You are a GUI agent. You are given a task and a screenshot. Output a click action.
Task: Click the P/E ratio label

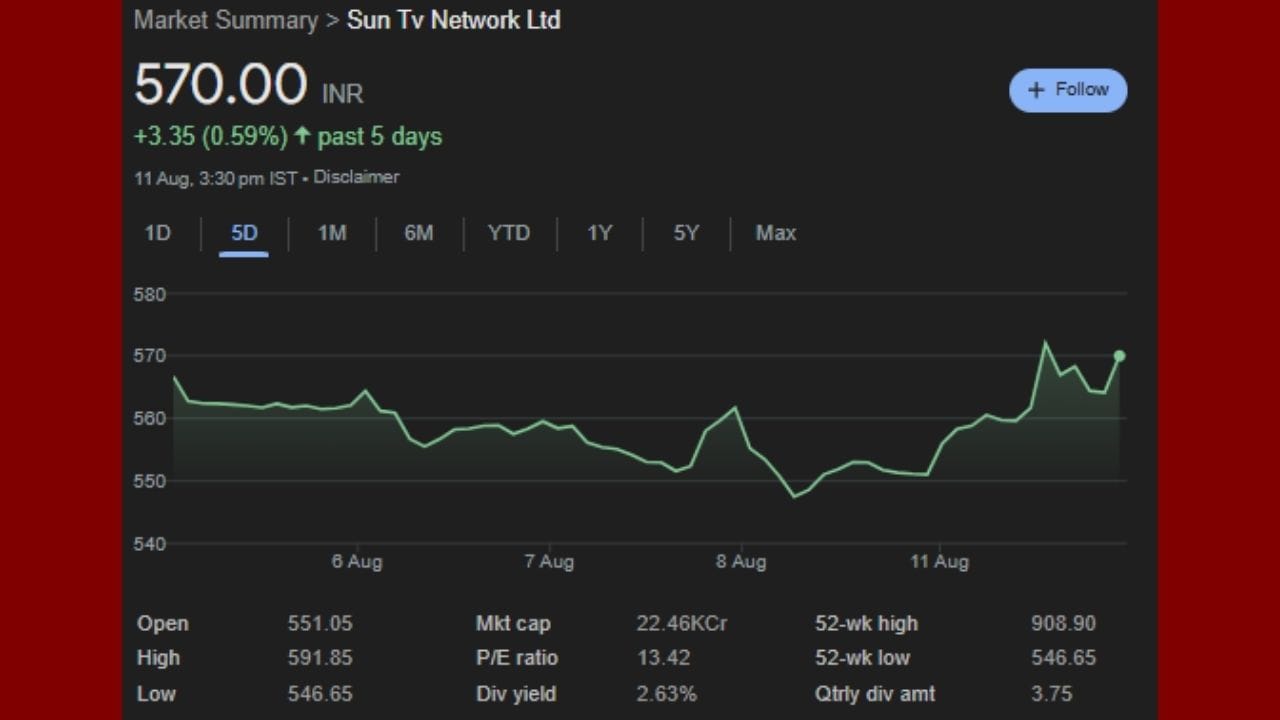tap(516, 658)
